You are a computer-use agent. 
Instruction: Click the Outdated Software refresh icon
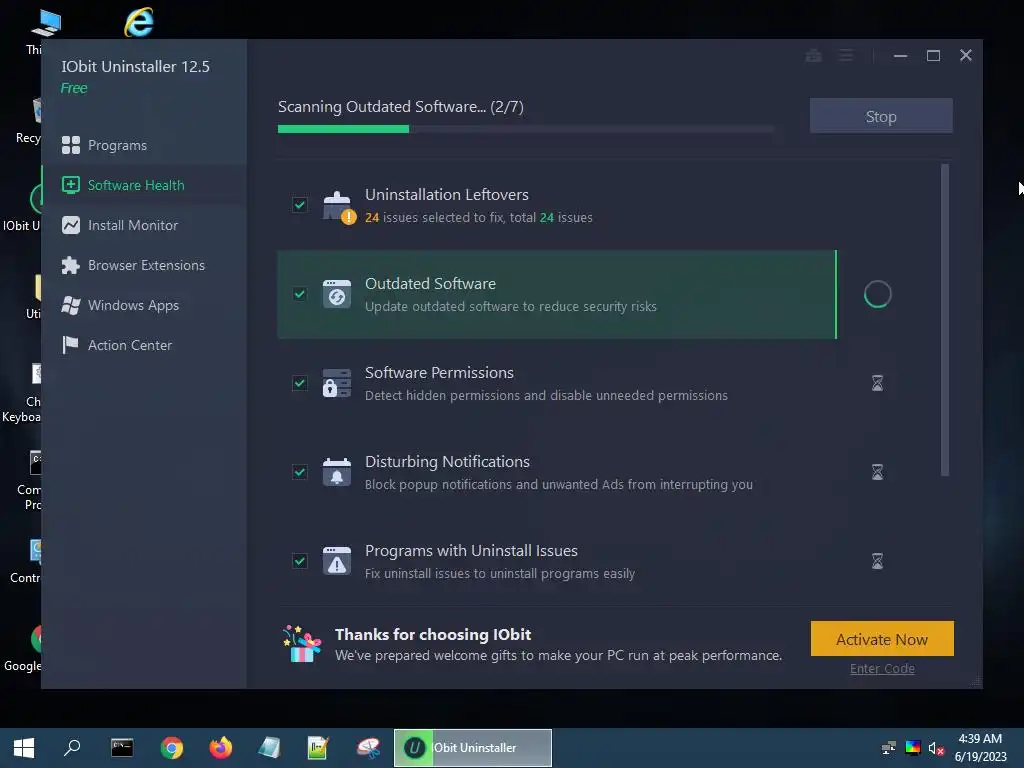click(x=337, y=295)
